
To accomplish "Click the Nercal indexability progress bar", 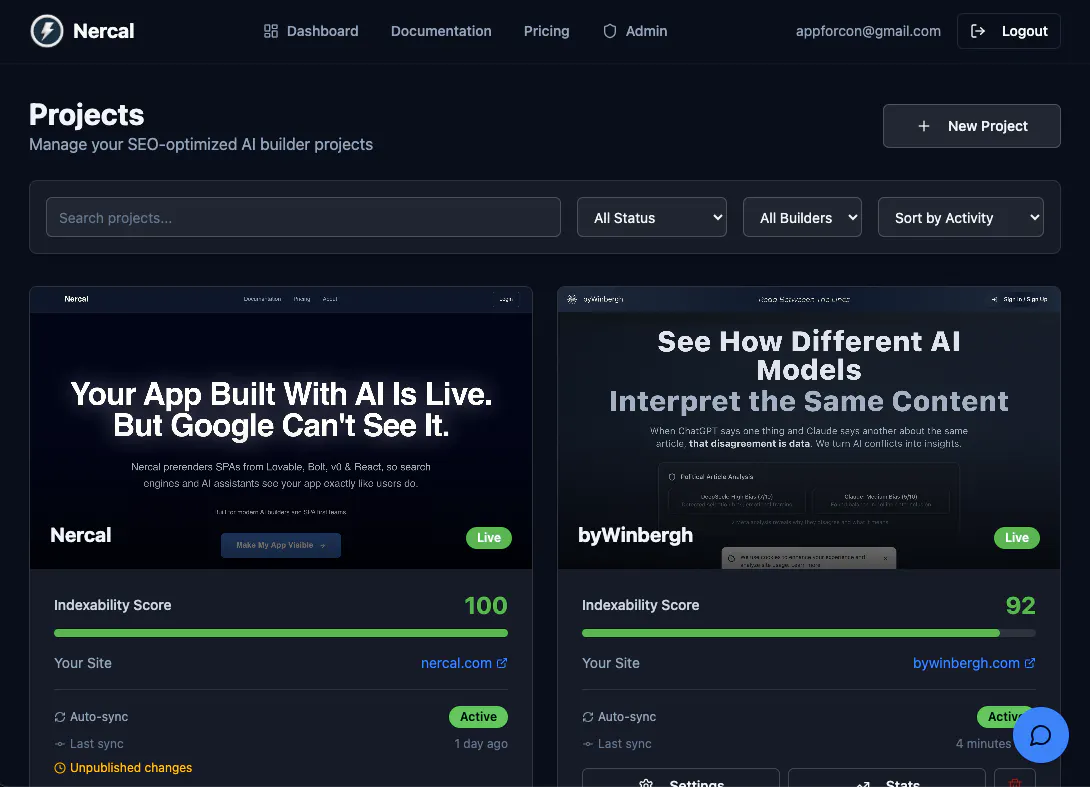I will click(x=281, y=633).
